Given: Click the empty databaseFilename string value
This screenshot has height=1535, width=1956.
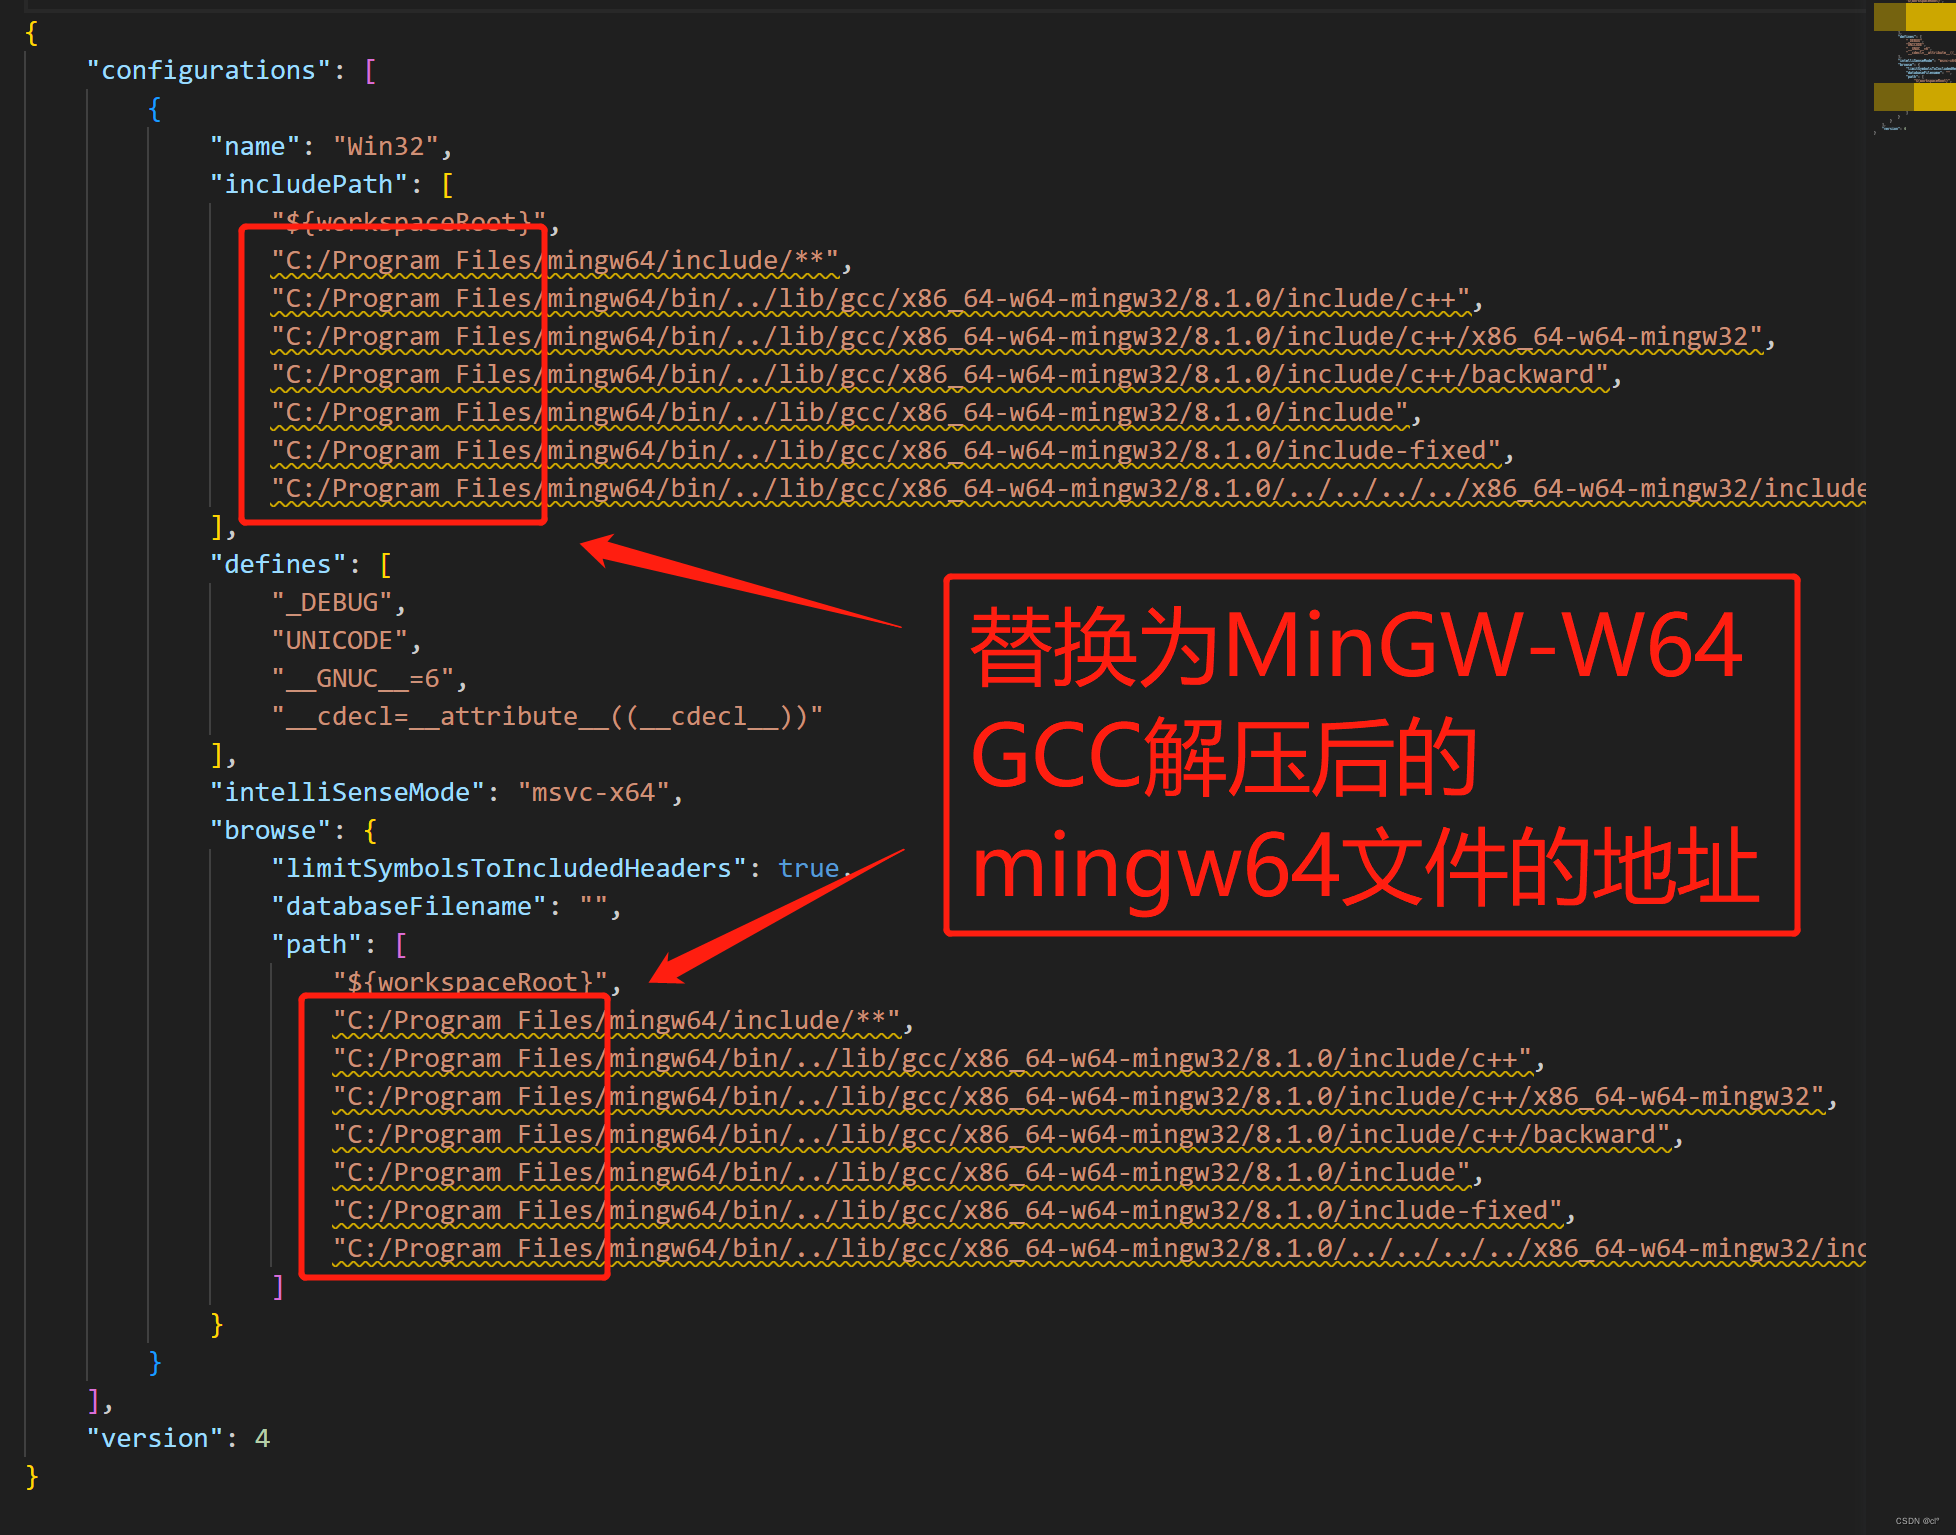Looking at the screenshot, I should pos(595,906).
